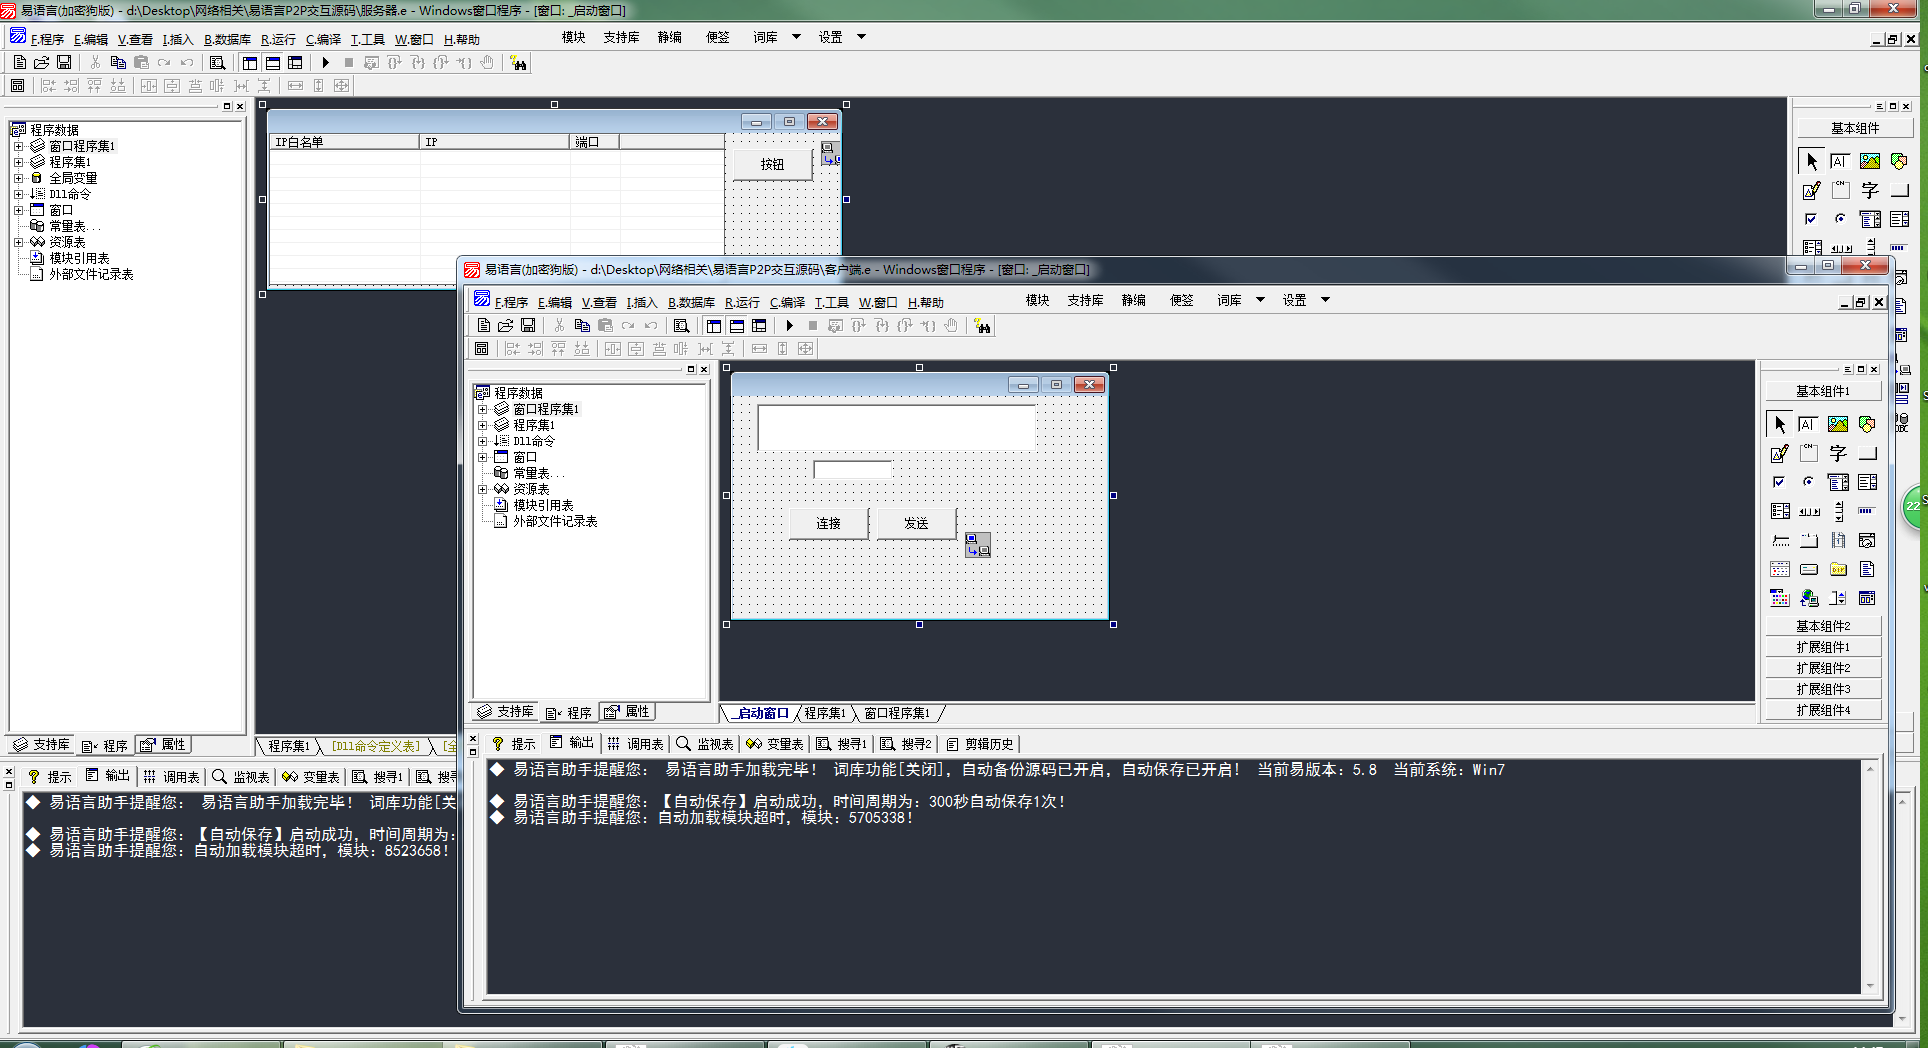Select the DIR directory box component

coord(1838,570)
